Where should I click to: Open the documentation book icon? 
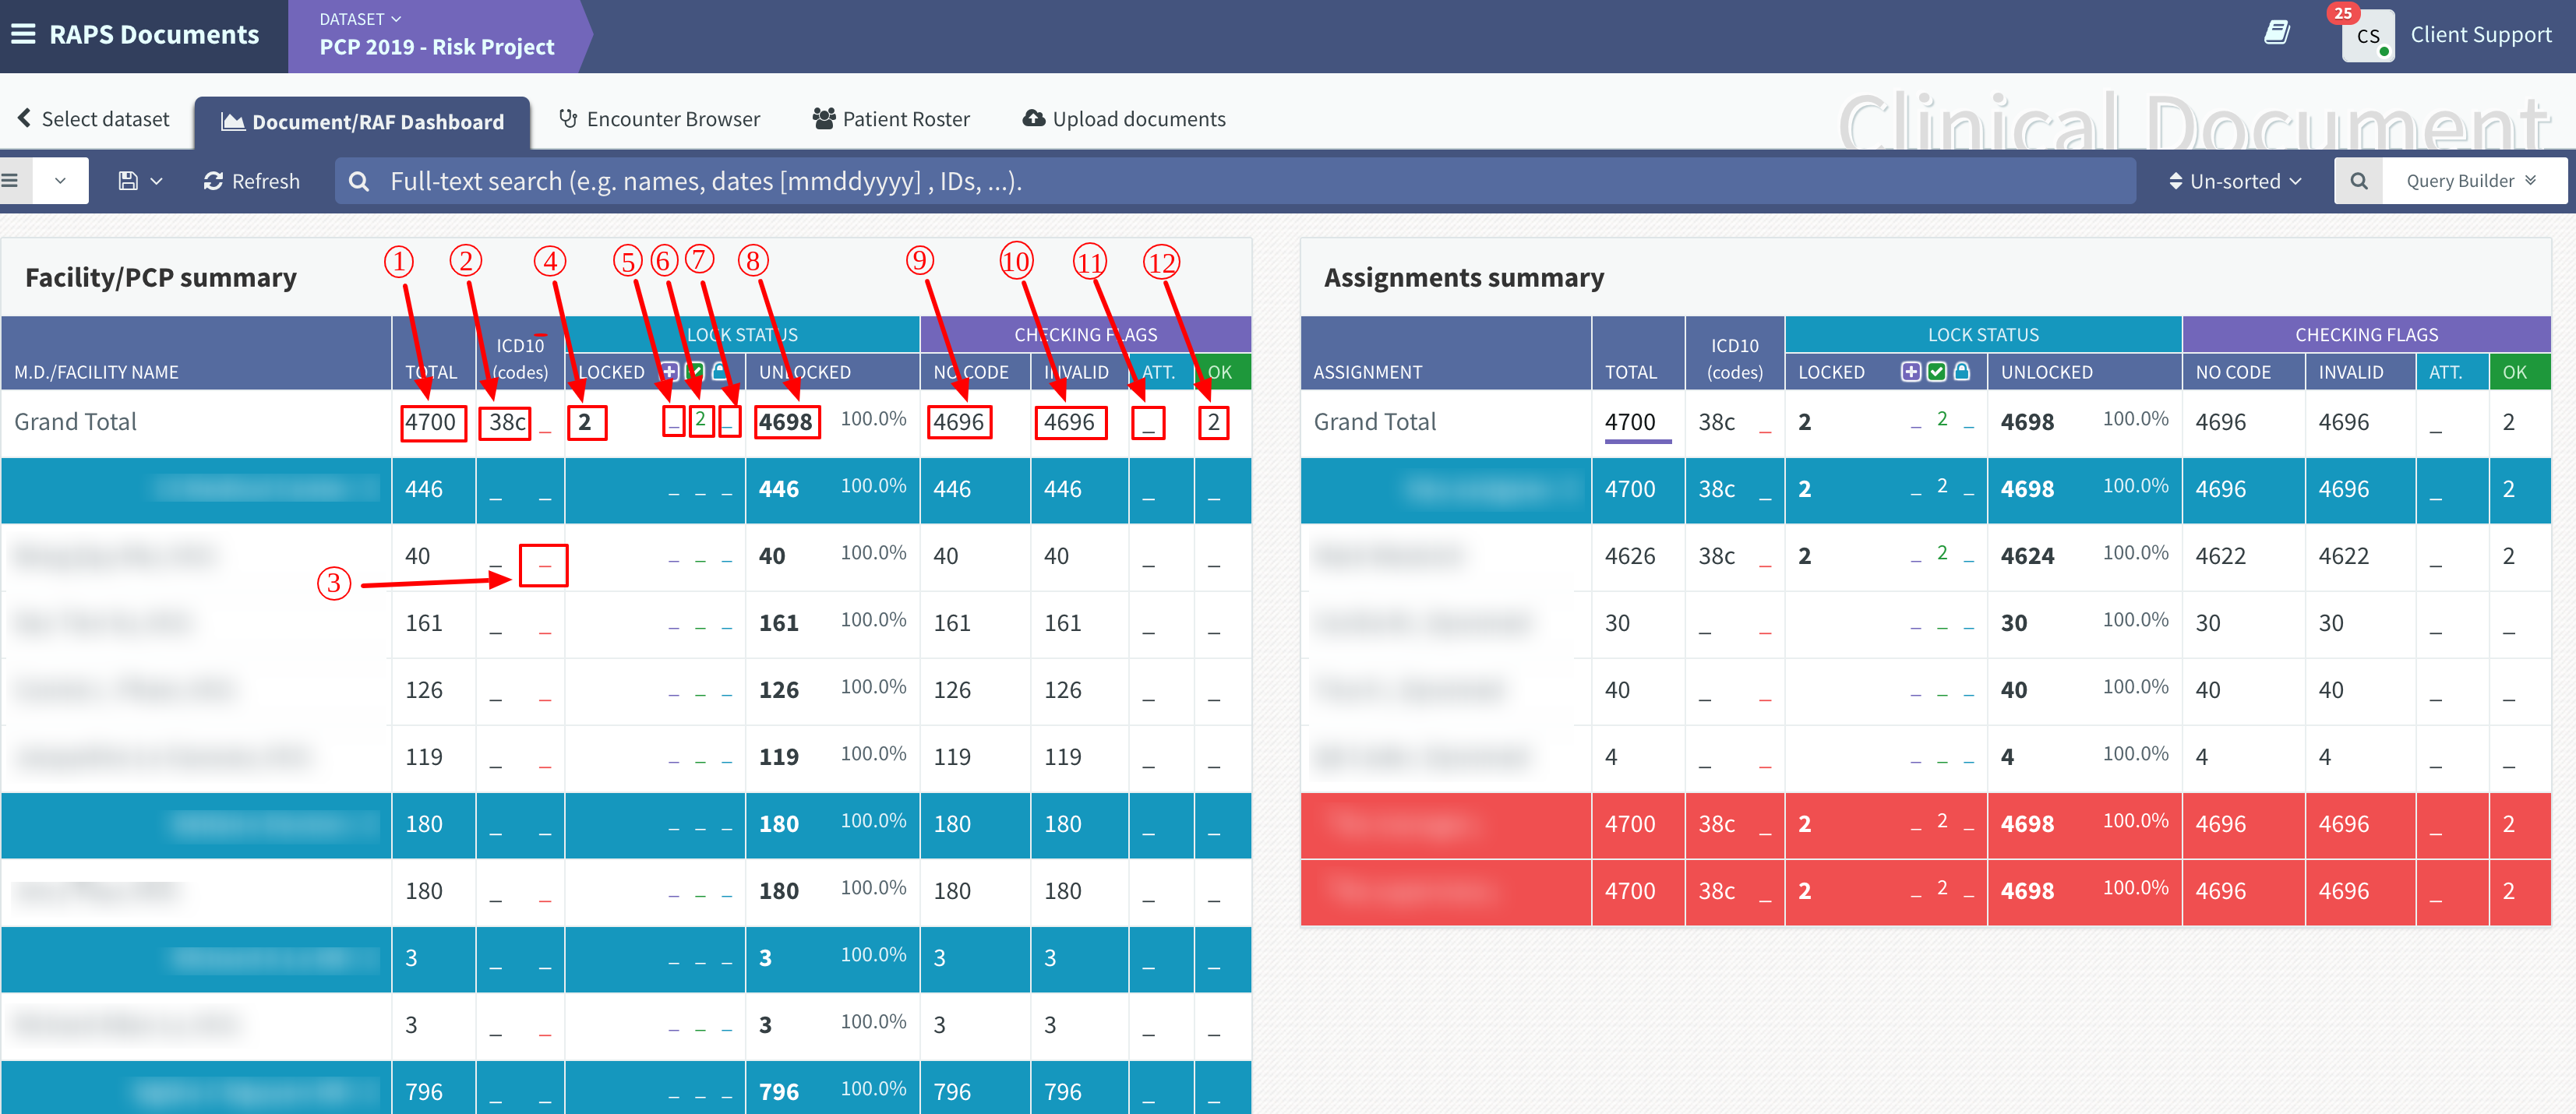click(x=2277, y=33)
